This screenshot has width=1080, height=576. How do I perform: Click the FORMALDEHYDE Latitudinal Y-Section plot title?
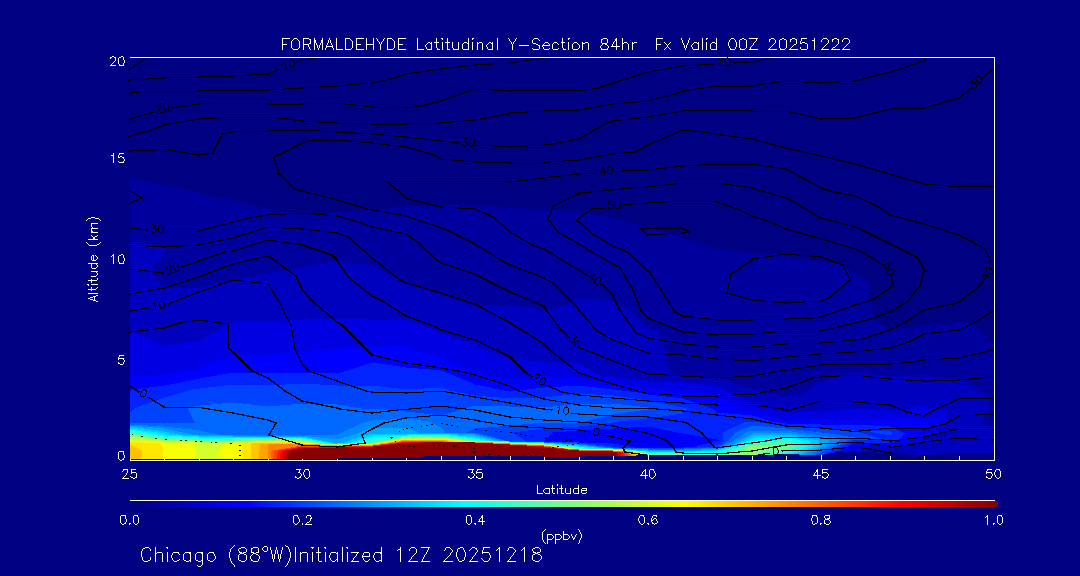click(565, 45)
